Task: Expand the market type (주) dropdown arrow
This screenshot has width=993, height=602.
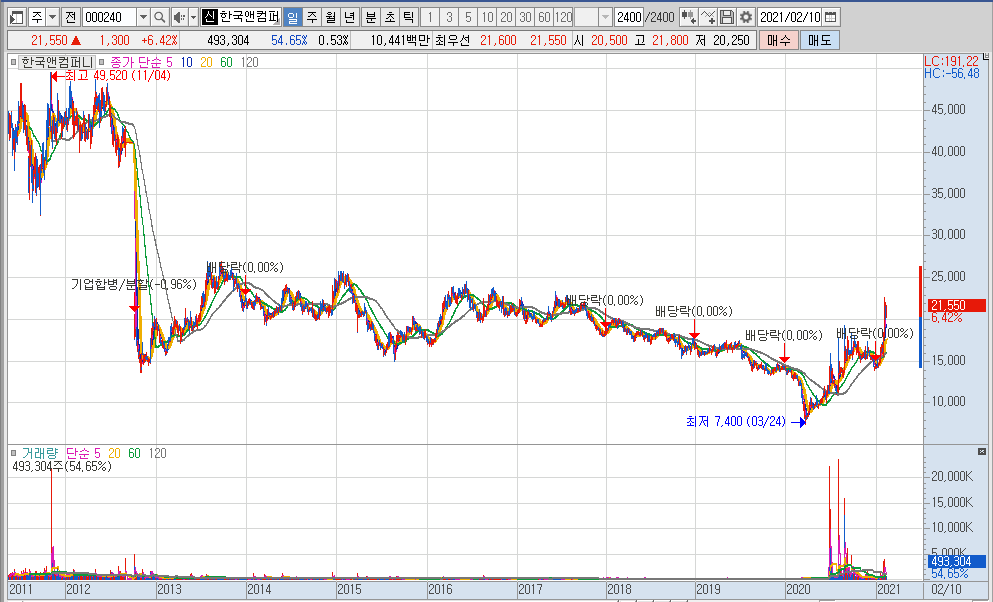Action: click(x=52, y=17)
